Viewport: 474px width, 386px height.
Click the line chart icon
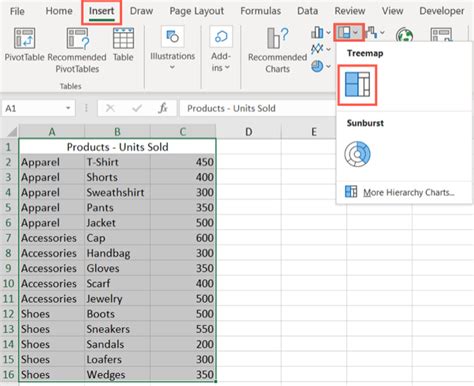point(317,49)
